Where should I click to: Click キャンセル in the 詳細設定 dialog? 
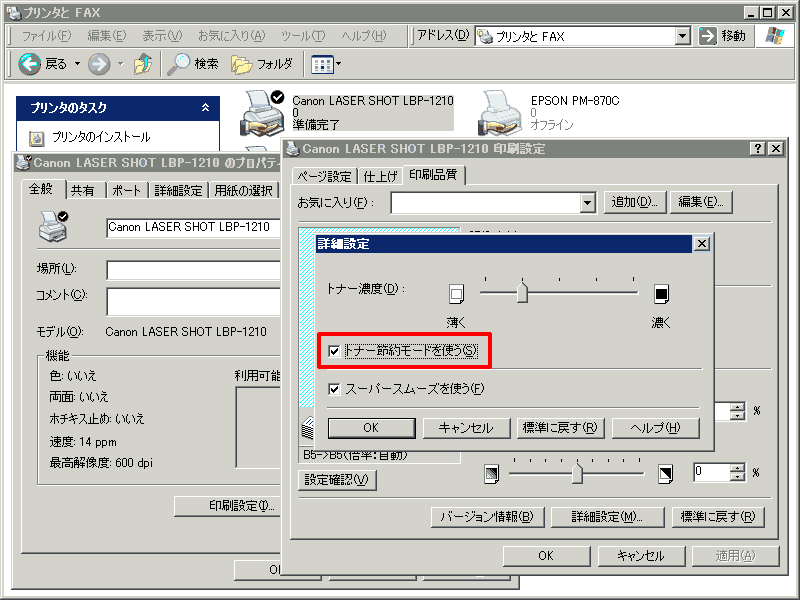click(466, 428)
